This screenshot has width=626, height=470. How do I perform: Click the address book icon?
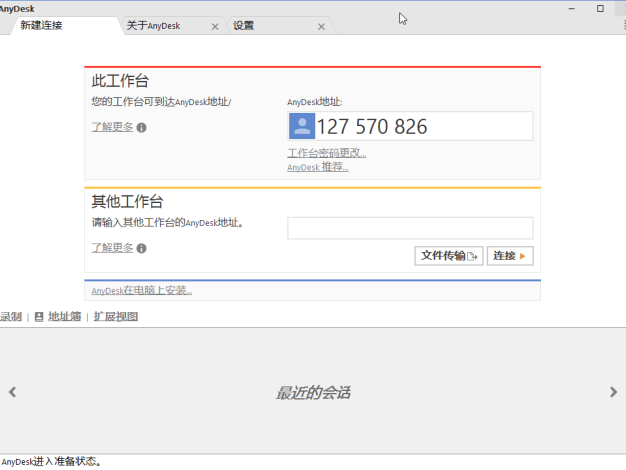pyautogui.click(x=39, y=317)
